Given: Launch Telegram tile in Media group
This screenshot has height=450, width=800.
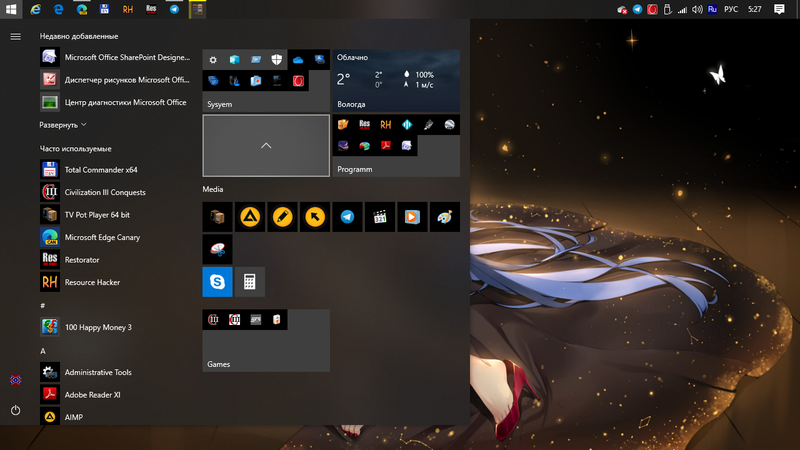Looking at the screenshot, I should click(347, 217).
